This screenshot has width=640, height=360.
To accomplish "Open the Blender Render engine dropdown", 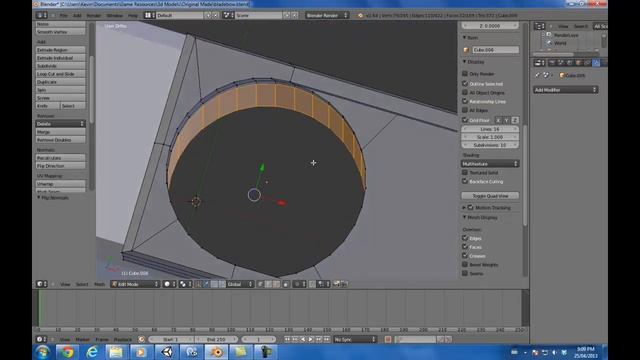I will click(327, 15).
